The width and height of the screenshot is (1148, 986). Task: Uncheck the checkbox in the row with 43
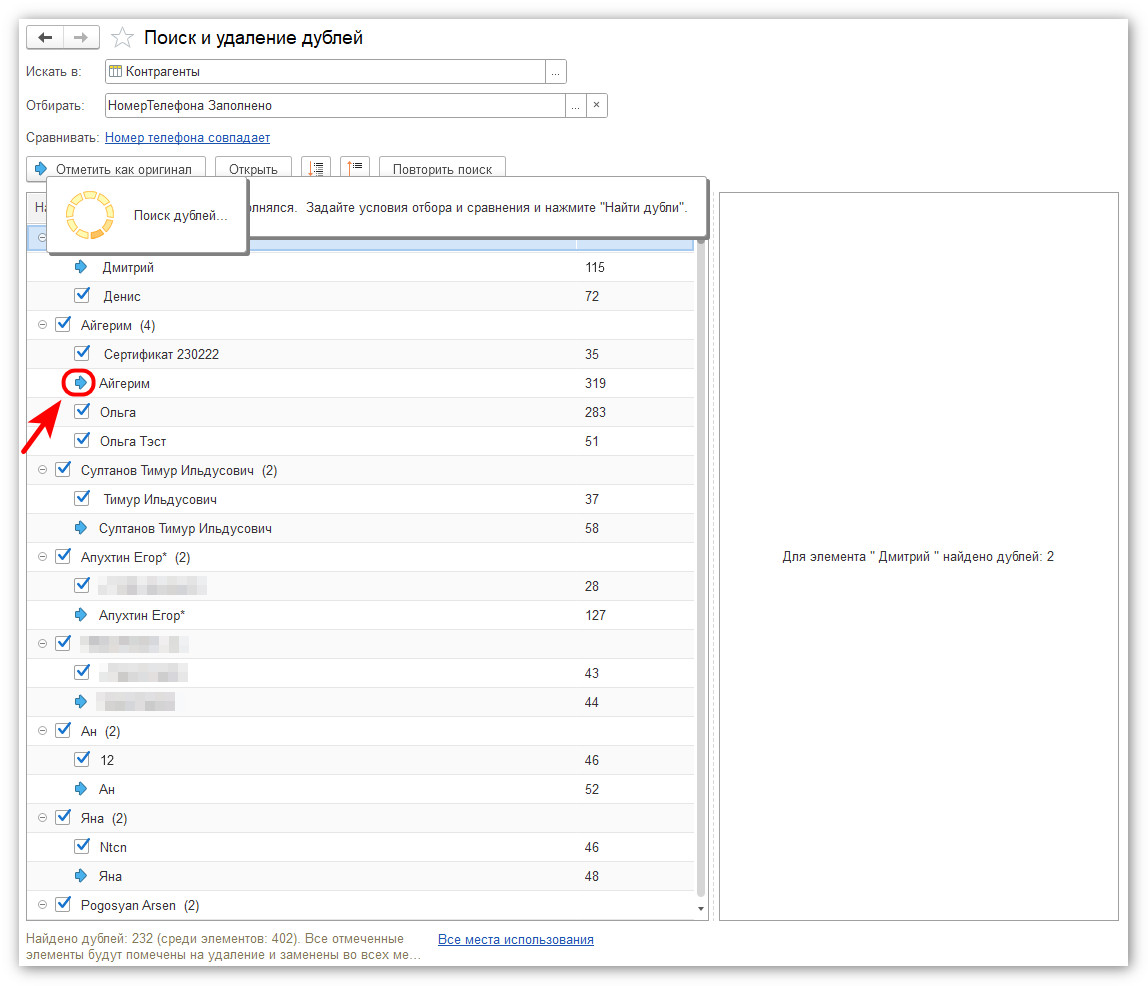pos(82,672)
